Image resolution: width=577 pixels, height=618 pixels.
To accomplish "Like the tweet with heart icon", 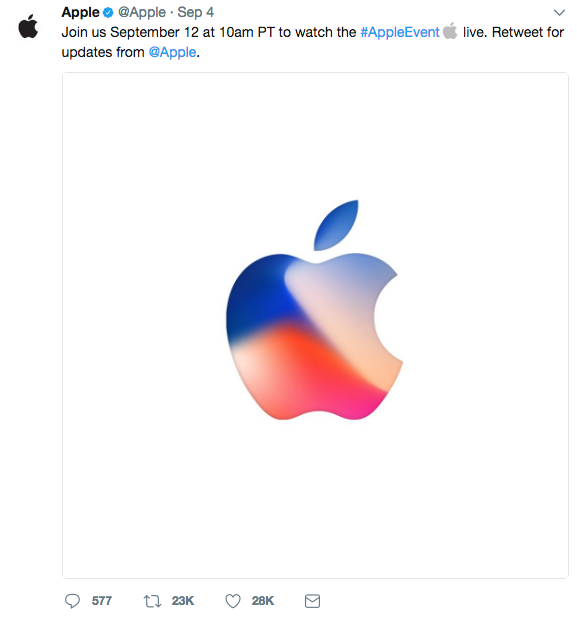I will coord(233,601).
